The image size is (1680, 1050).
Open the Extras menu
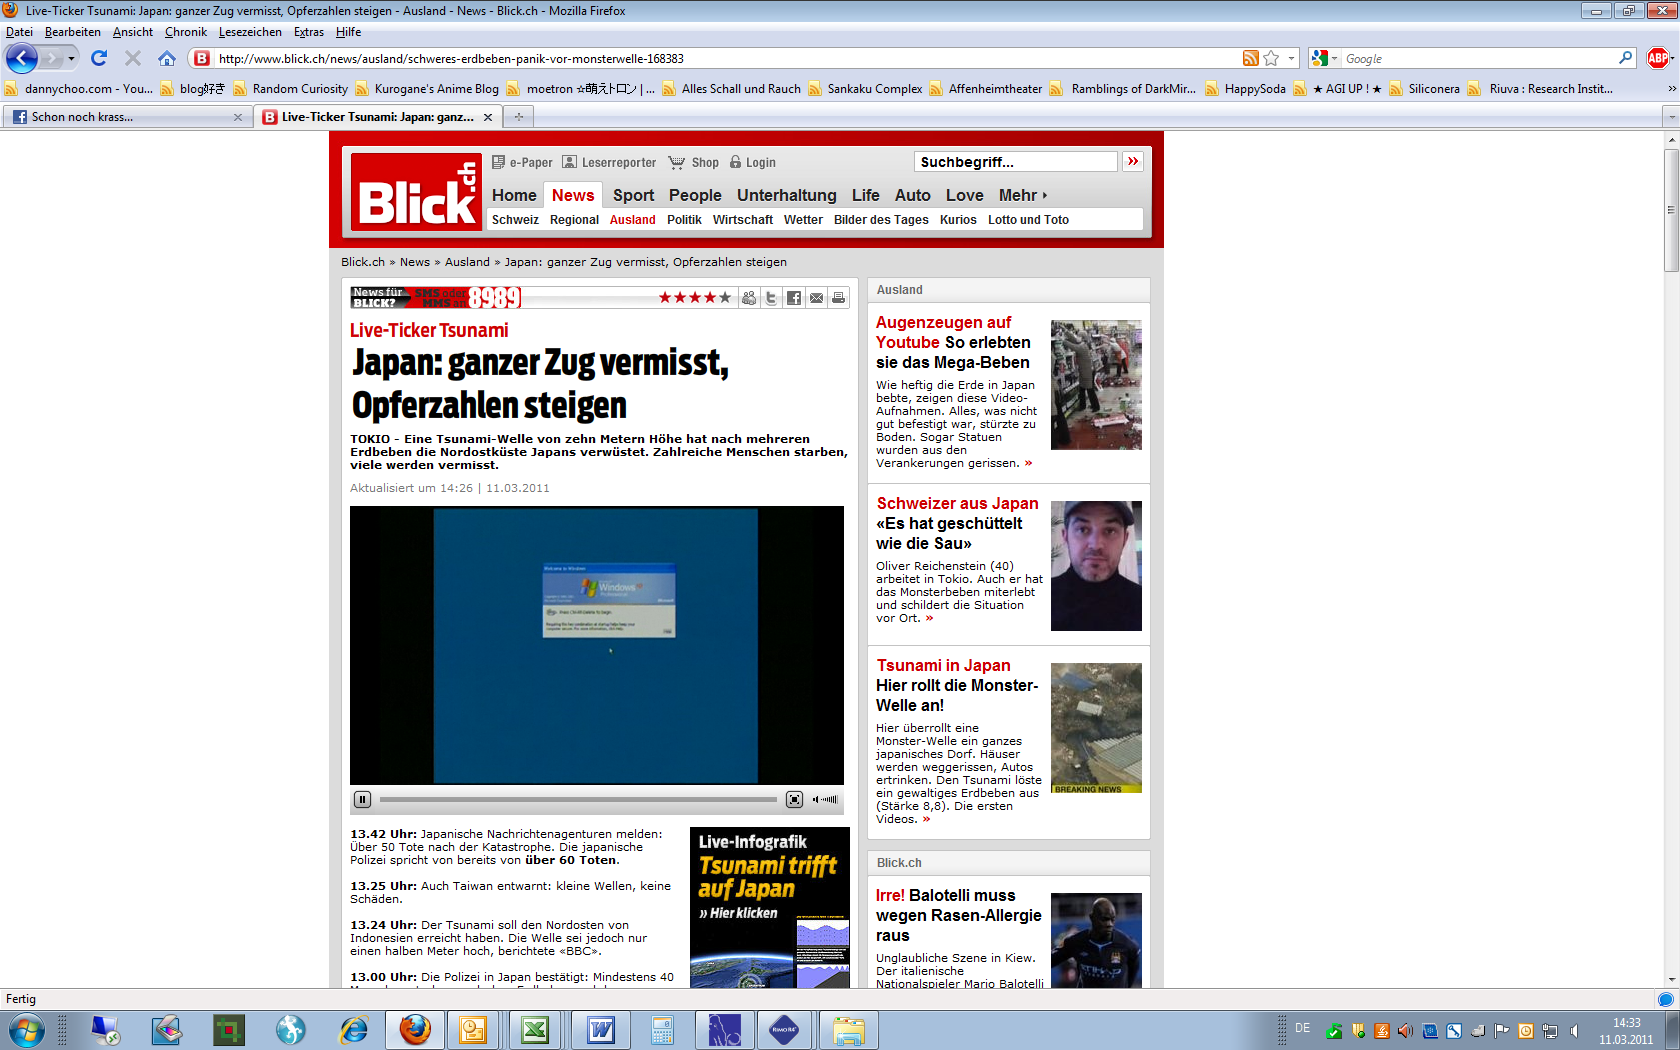[x=309, y=32]
